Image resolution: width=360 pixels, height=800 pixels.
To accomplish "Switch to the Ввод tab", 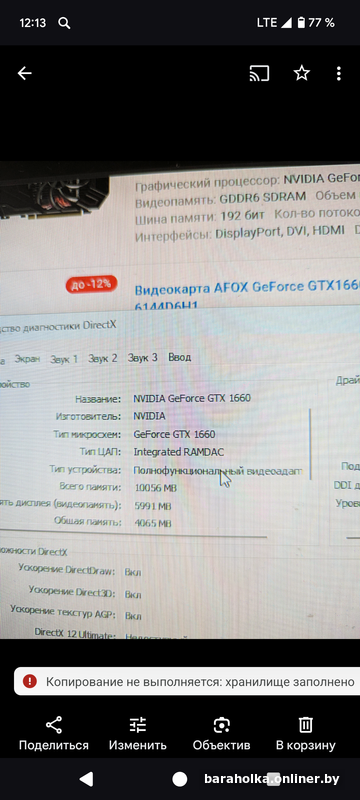I will (179, 357).
